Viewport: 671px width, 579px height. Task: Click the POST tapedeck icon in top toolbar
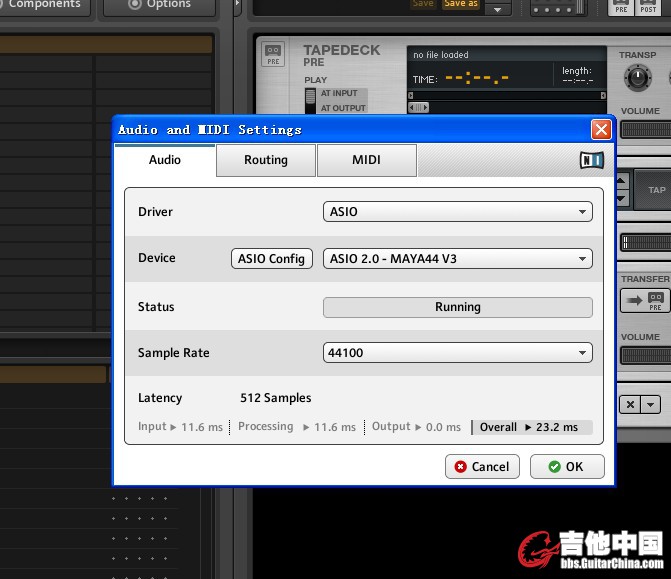pos(648,7)
